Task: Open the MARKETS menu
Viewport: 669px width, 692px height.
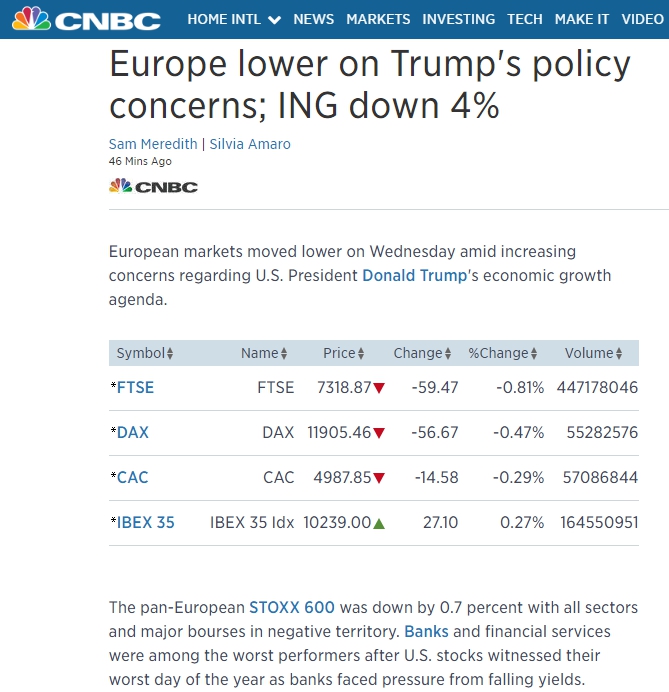Action: coord(378,19)
